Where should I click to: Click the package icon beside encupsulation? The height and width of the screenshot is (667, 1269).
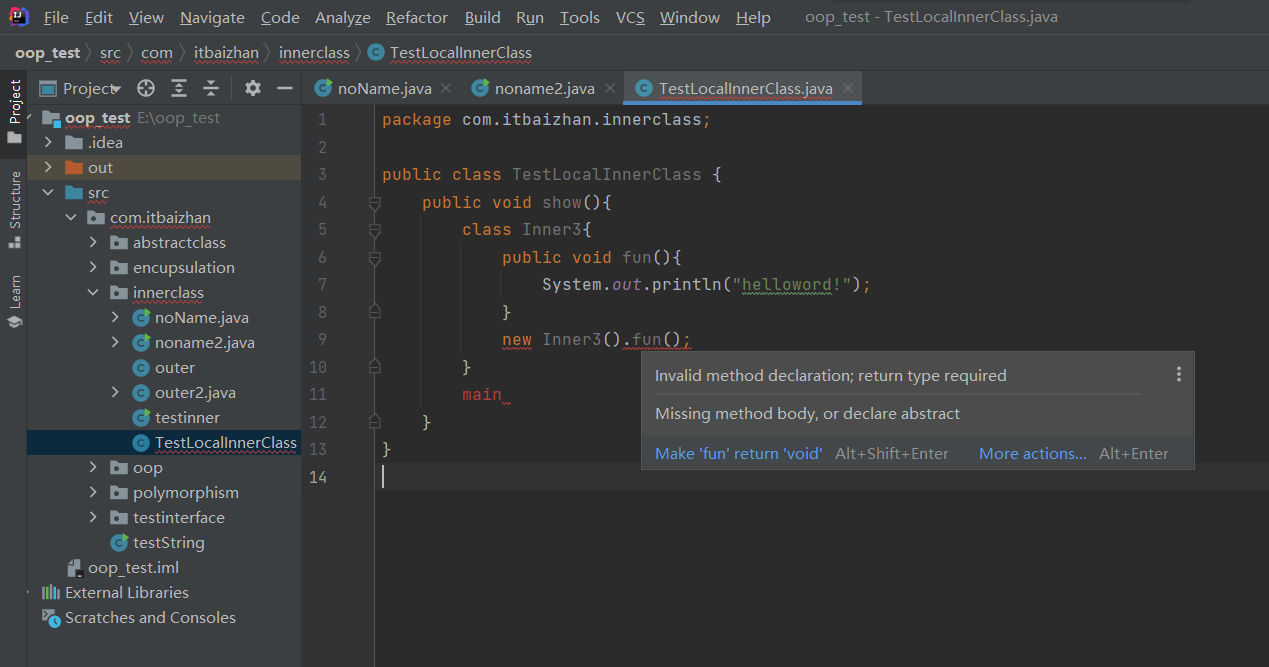[x=119, y=267]
